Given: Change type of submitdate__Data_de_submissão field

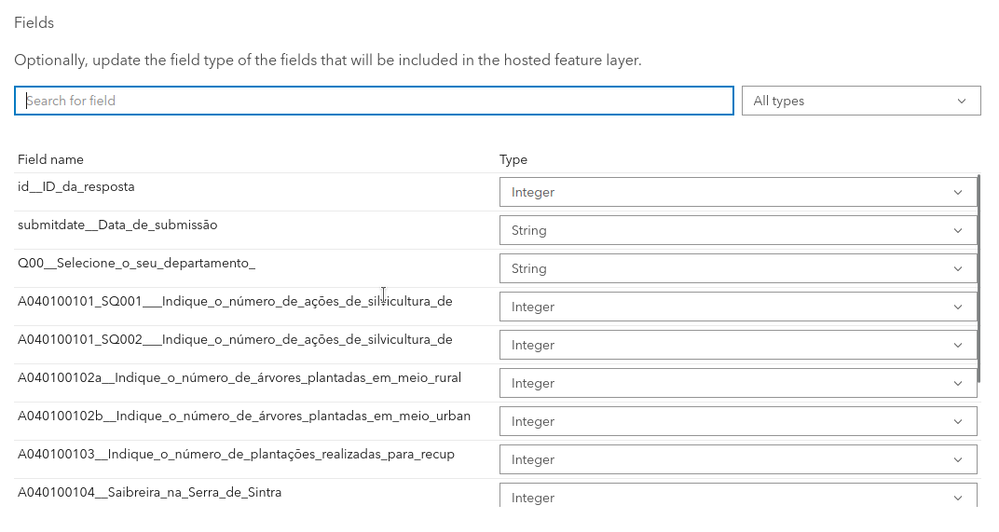Looking at the screenshot, I should [x=738, y=231].
